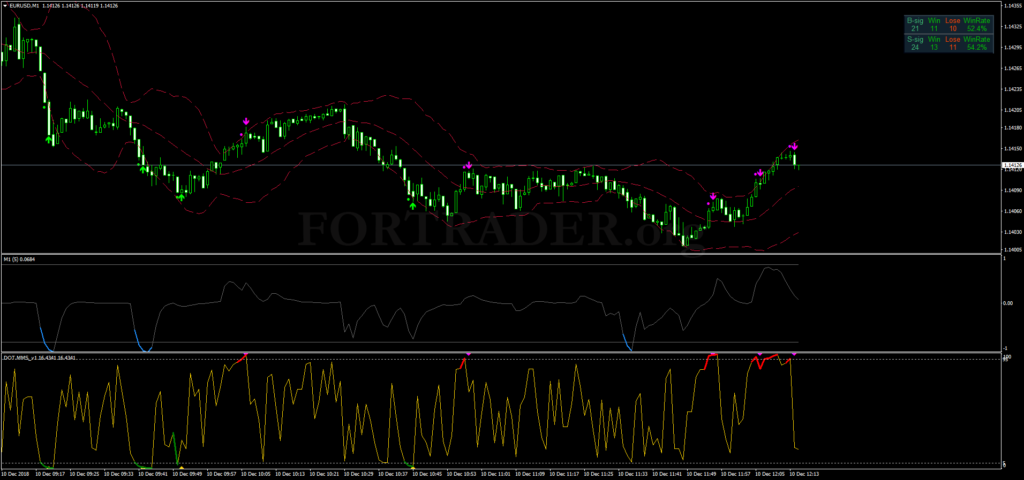Screen dimensions: 1024x480
Task: Select the green buy arrow near 10:40
Action: click(x=413, y=203)
